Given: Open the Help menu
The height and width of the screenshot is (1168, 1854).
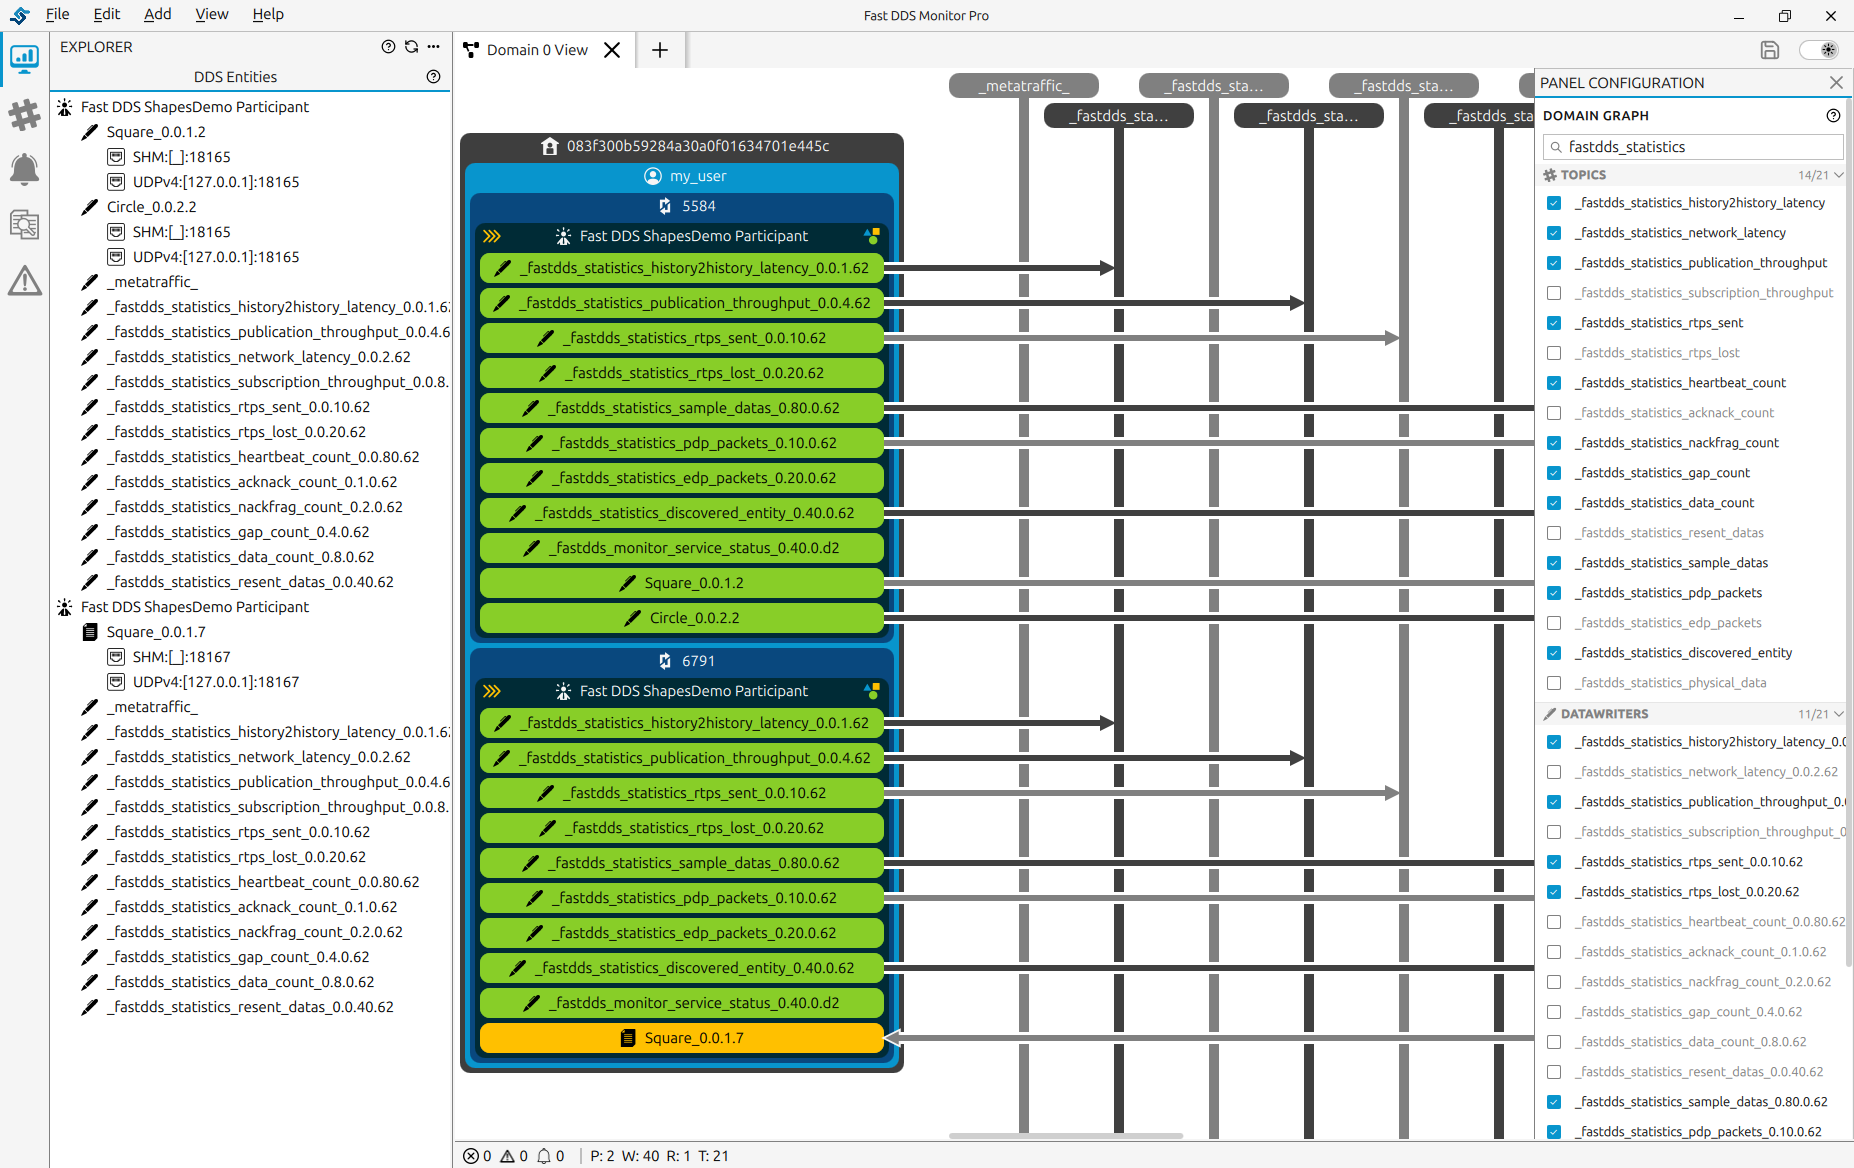Looking at the screenshot, I should [268, 14].
